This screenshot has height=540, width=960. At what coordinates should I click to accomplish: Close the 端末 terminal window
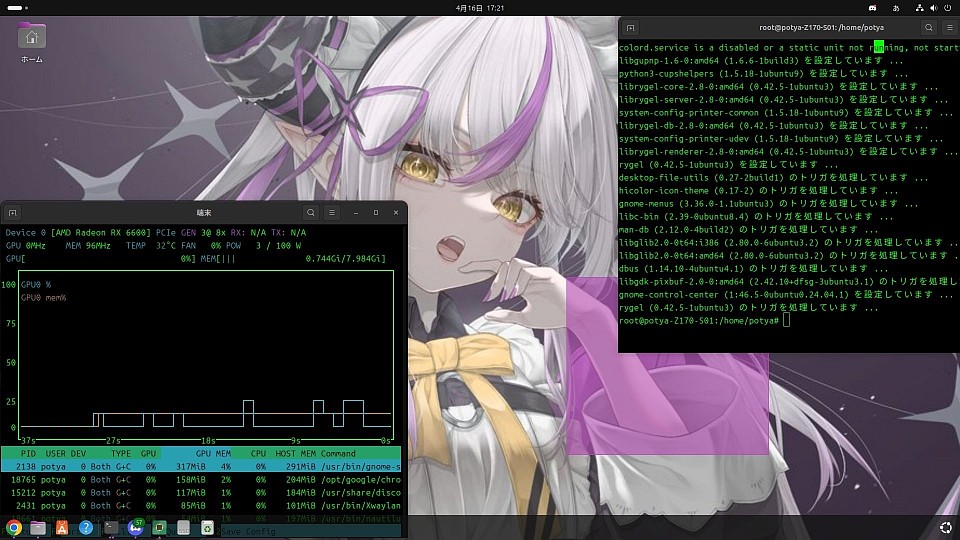[396, 212]
